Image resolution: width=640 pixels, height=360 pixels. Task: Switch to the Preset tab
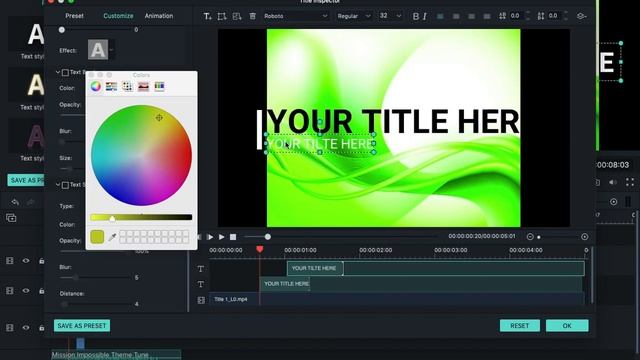point(74,16)
